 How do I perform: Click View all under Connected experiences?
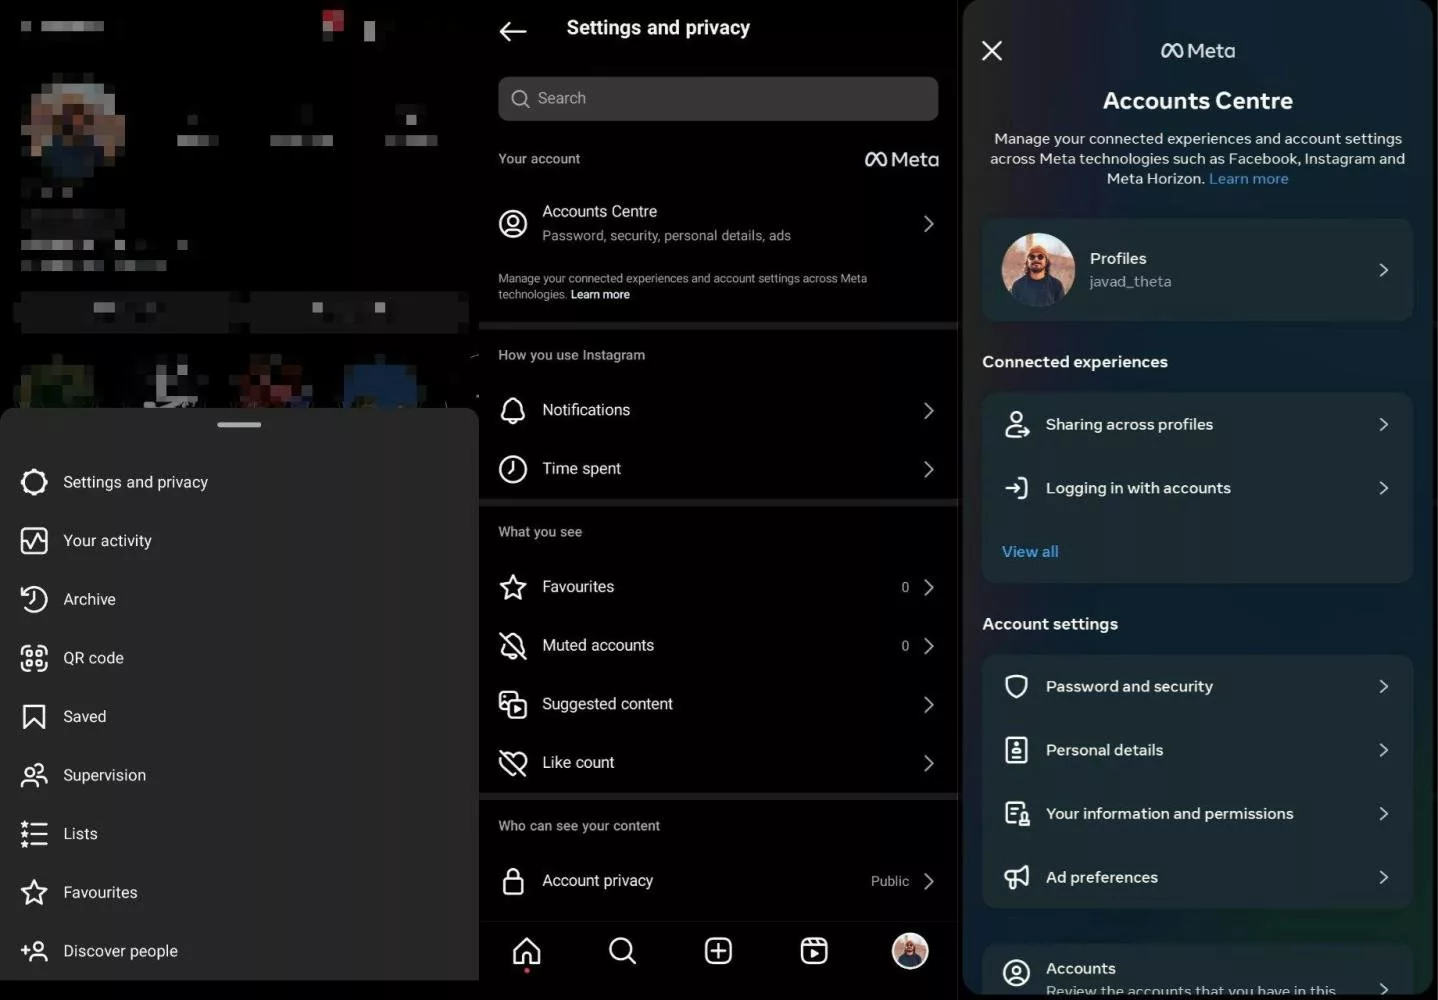(1030, 552)
